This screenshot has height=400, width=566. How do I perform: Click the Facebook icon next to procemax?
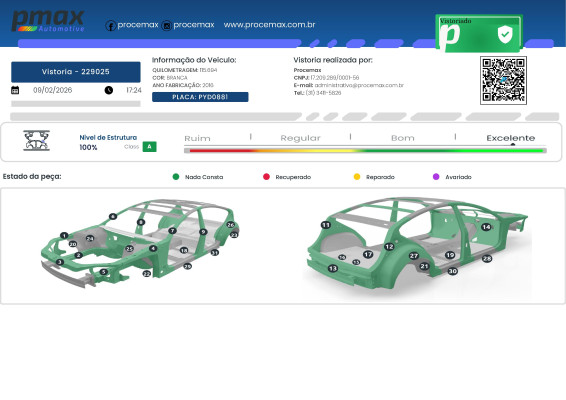pos(110,26)
